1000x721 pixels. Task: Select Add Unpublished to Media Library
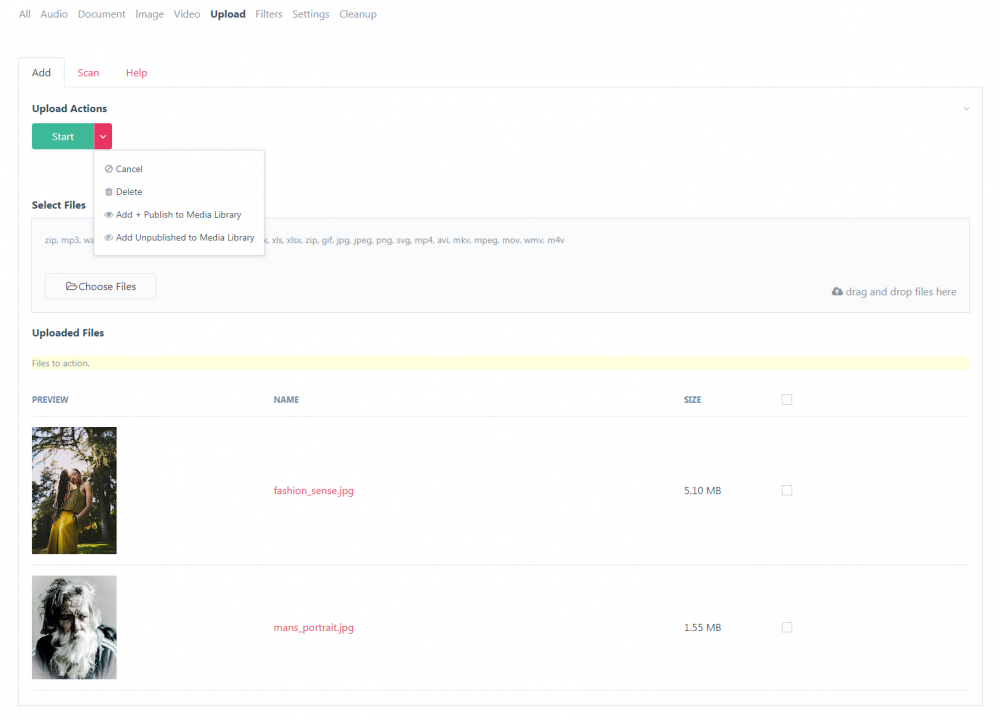(x=184, y=237)
